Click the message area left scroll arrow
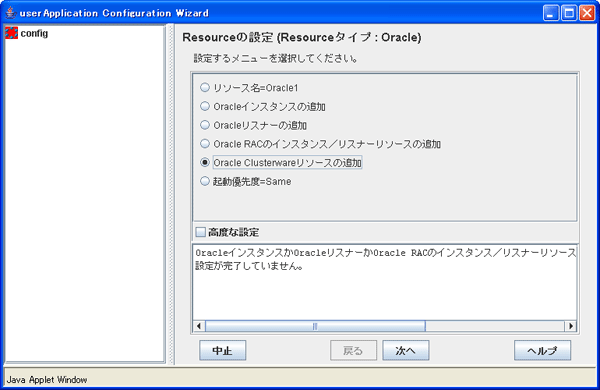Viewport: 600px width, 390px height. tap(199, 326)
